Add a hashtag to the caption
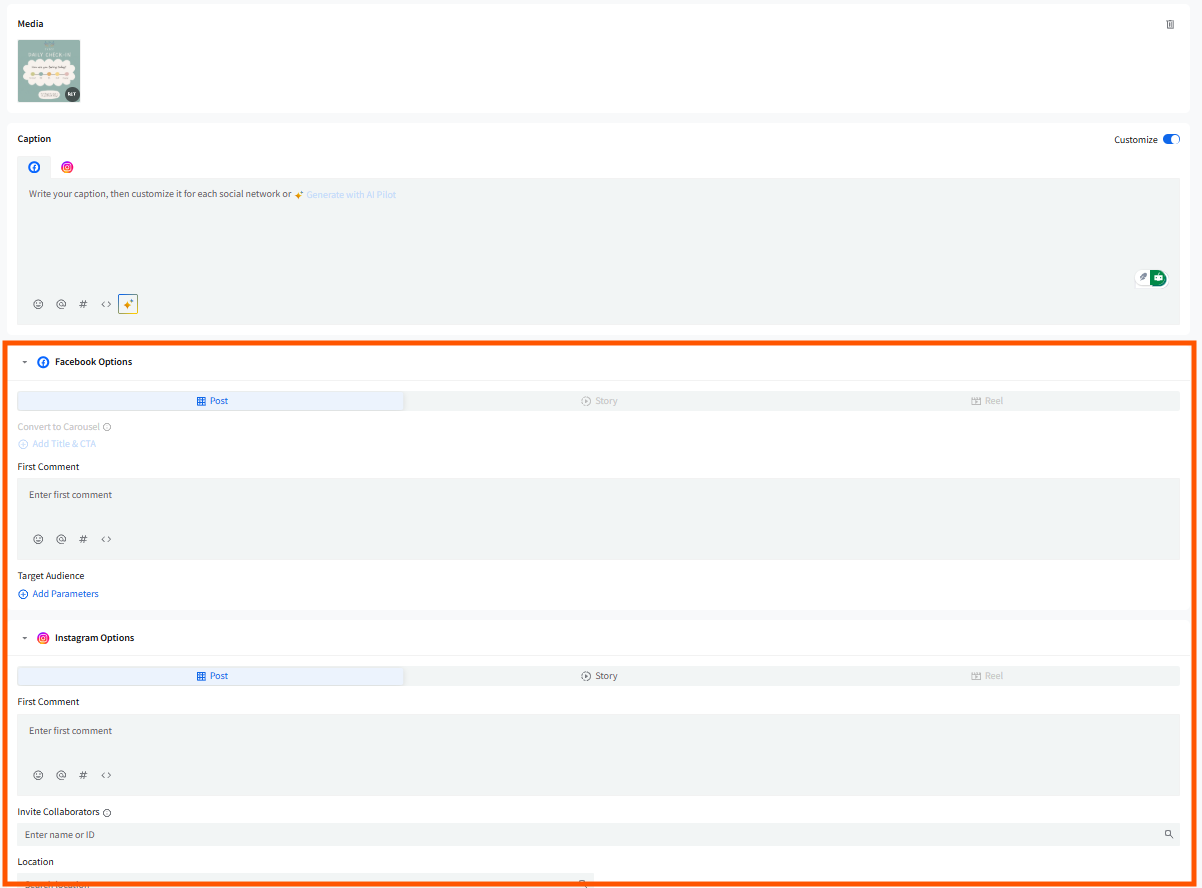1202x888 pixels. point(83,304)
